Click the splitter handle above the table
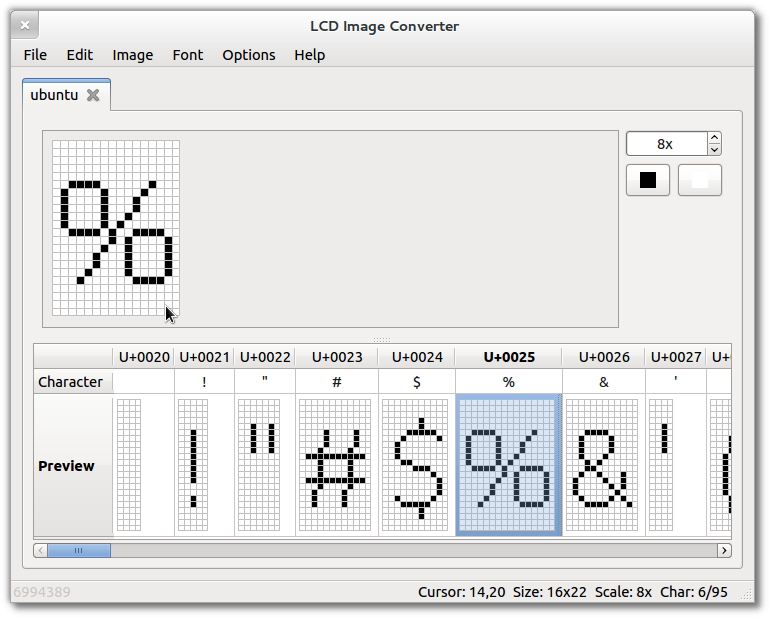 click(382, 339)
